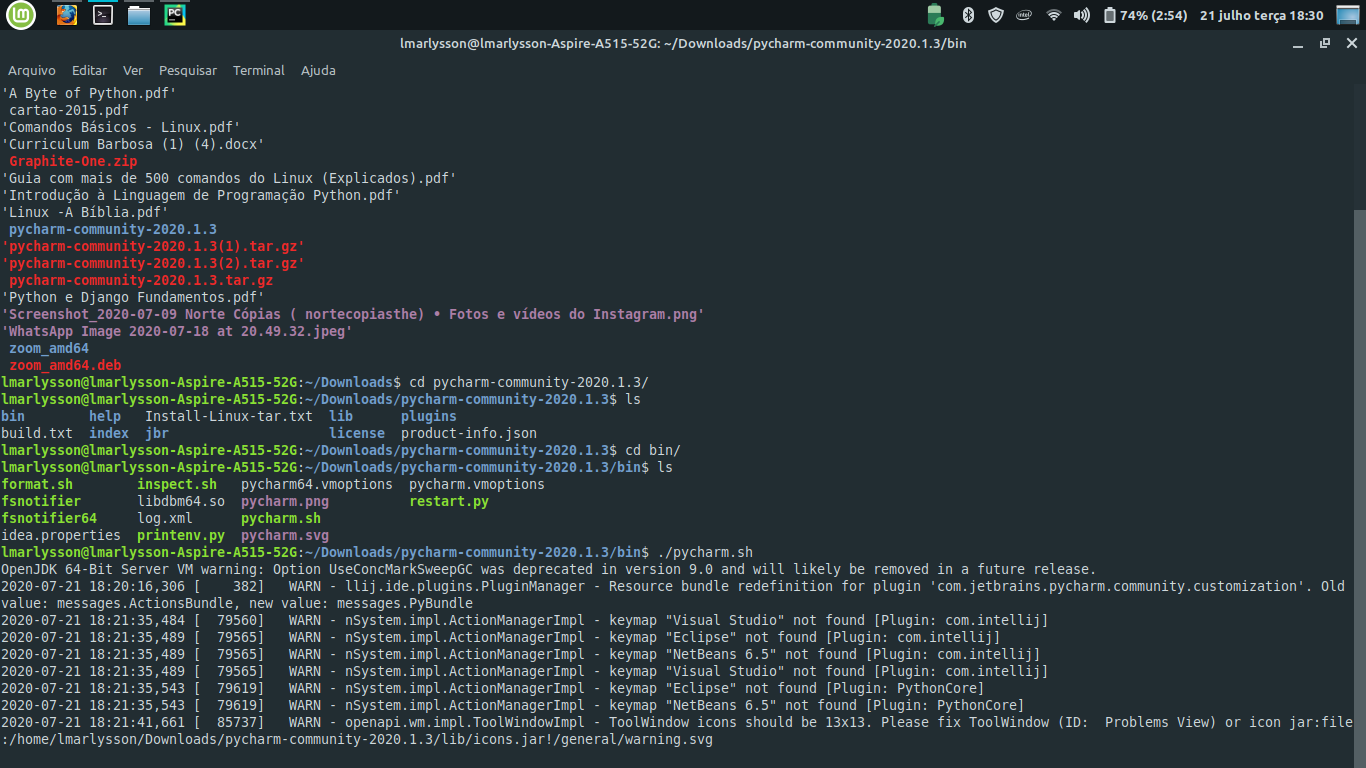This screenshot has height=768, width=1366.
Task: Click the cartao-2015.pdf entry
Action: [x=69, y=110]
